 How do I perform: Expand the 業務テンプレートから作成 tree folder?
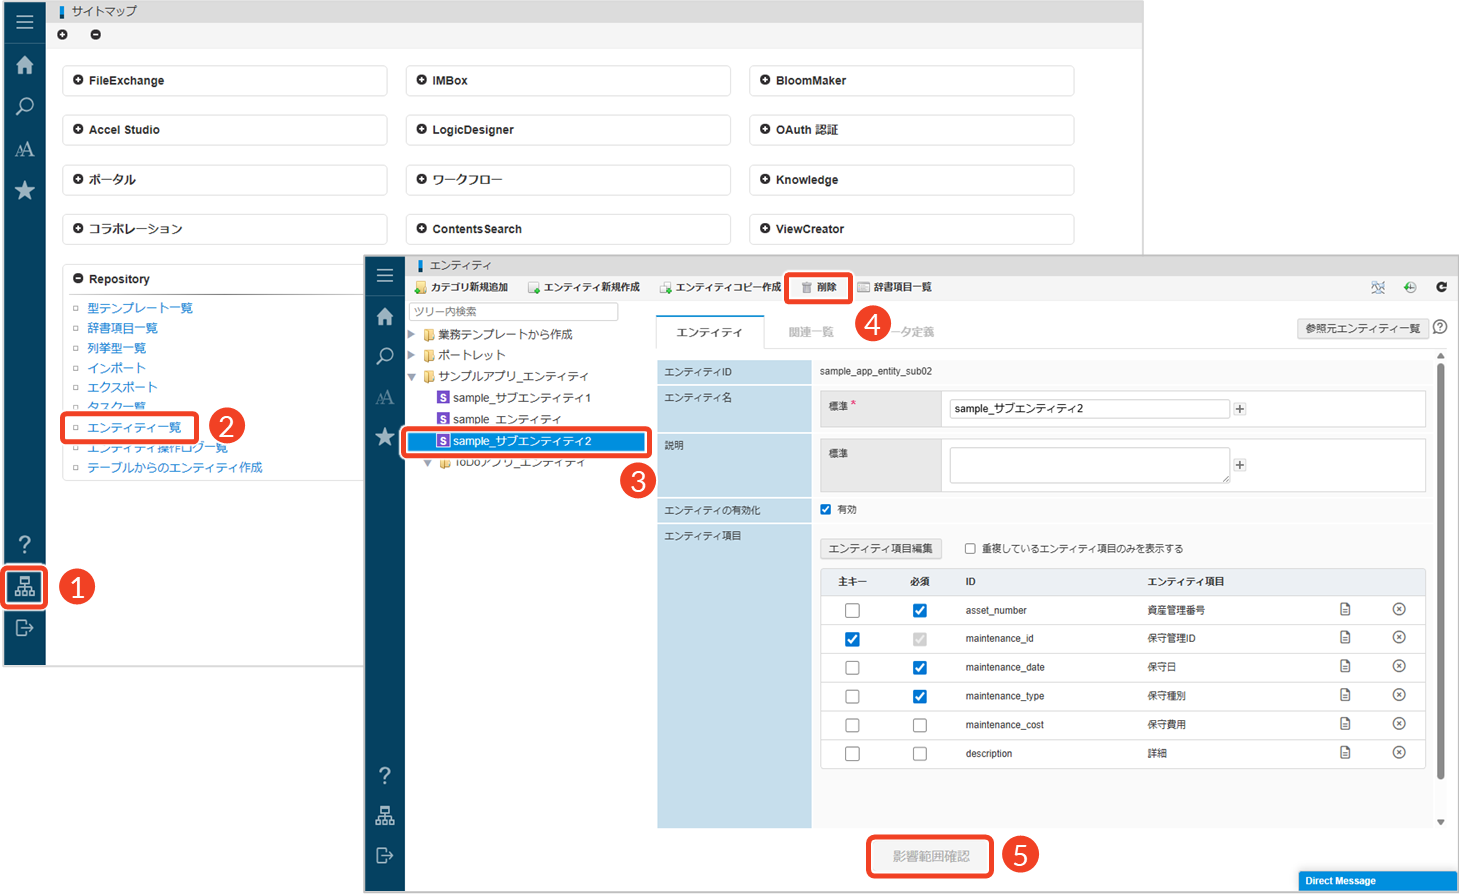412,334
